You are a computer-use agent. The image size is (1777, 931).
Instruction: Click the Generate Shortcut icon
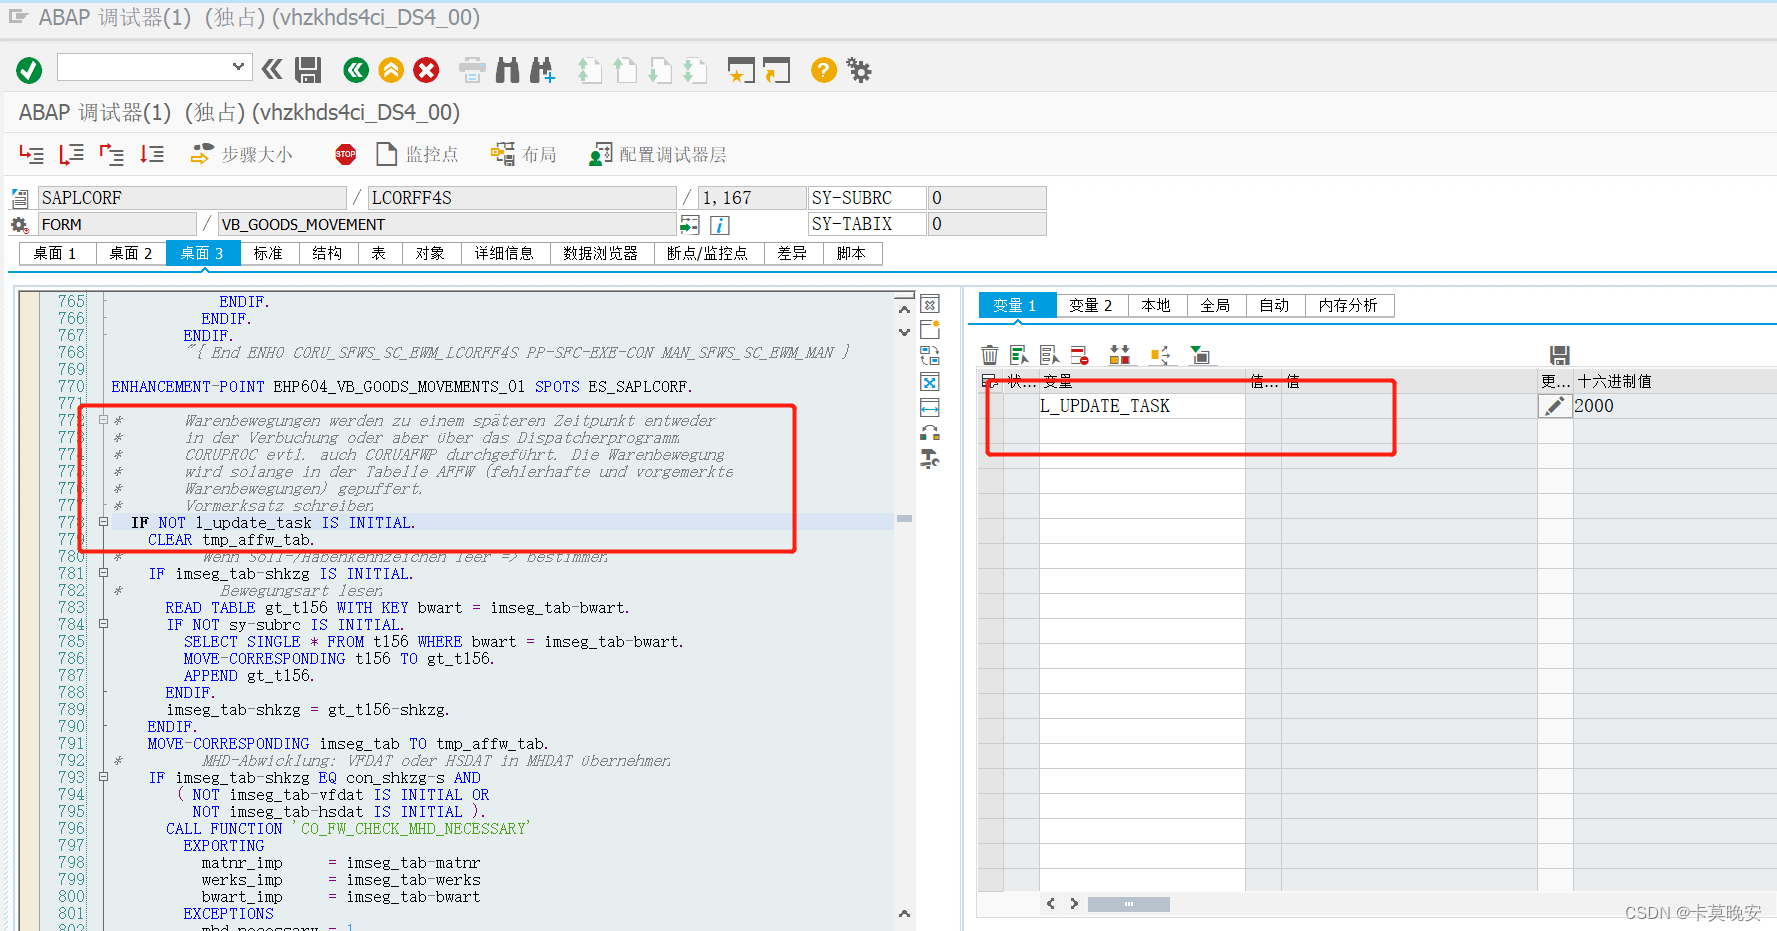[x=776, y=70]
